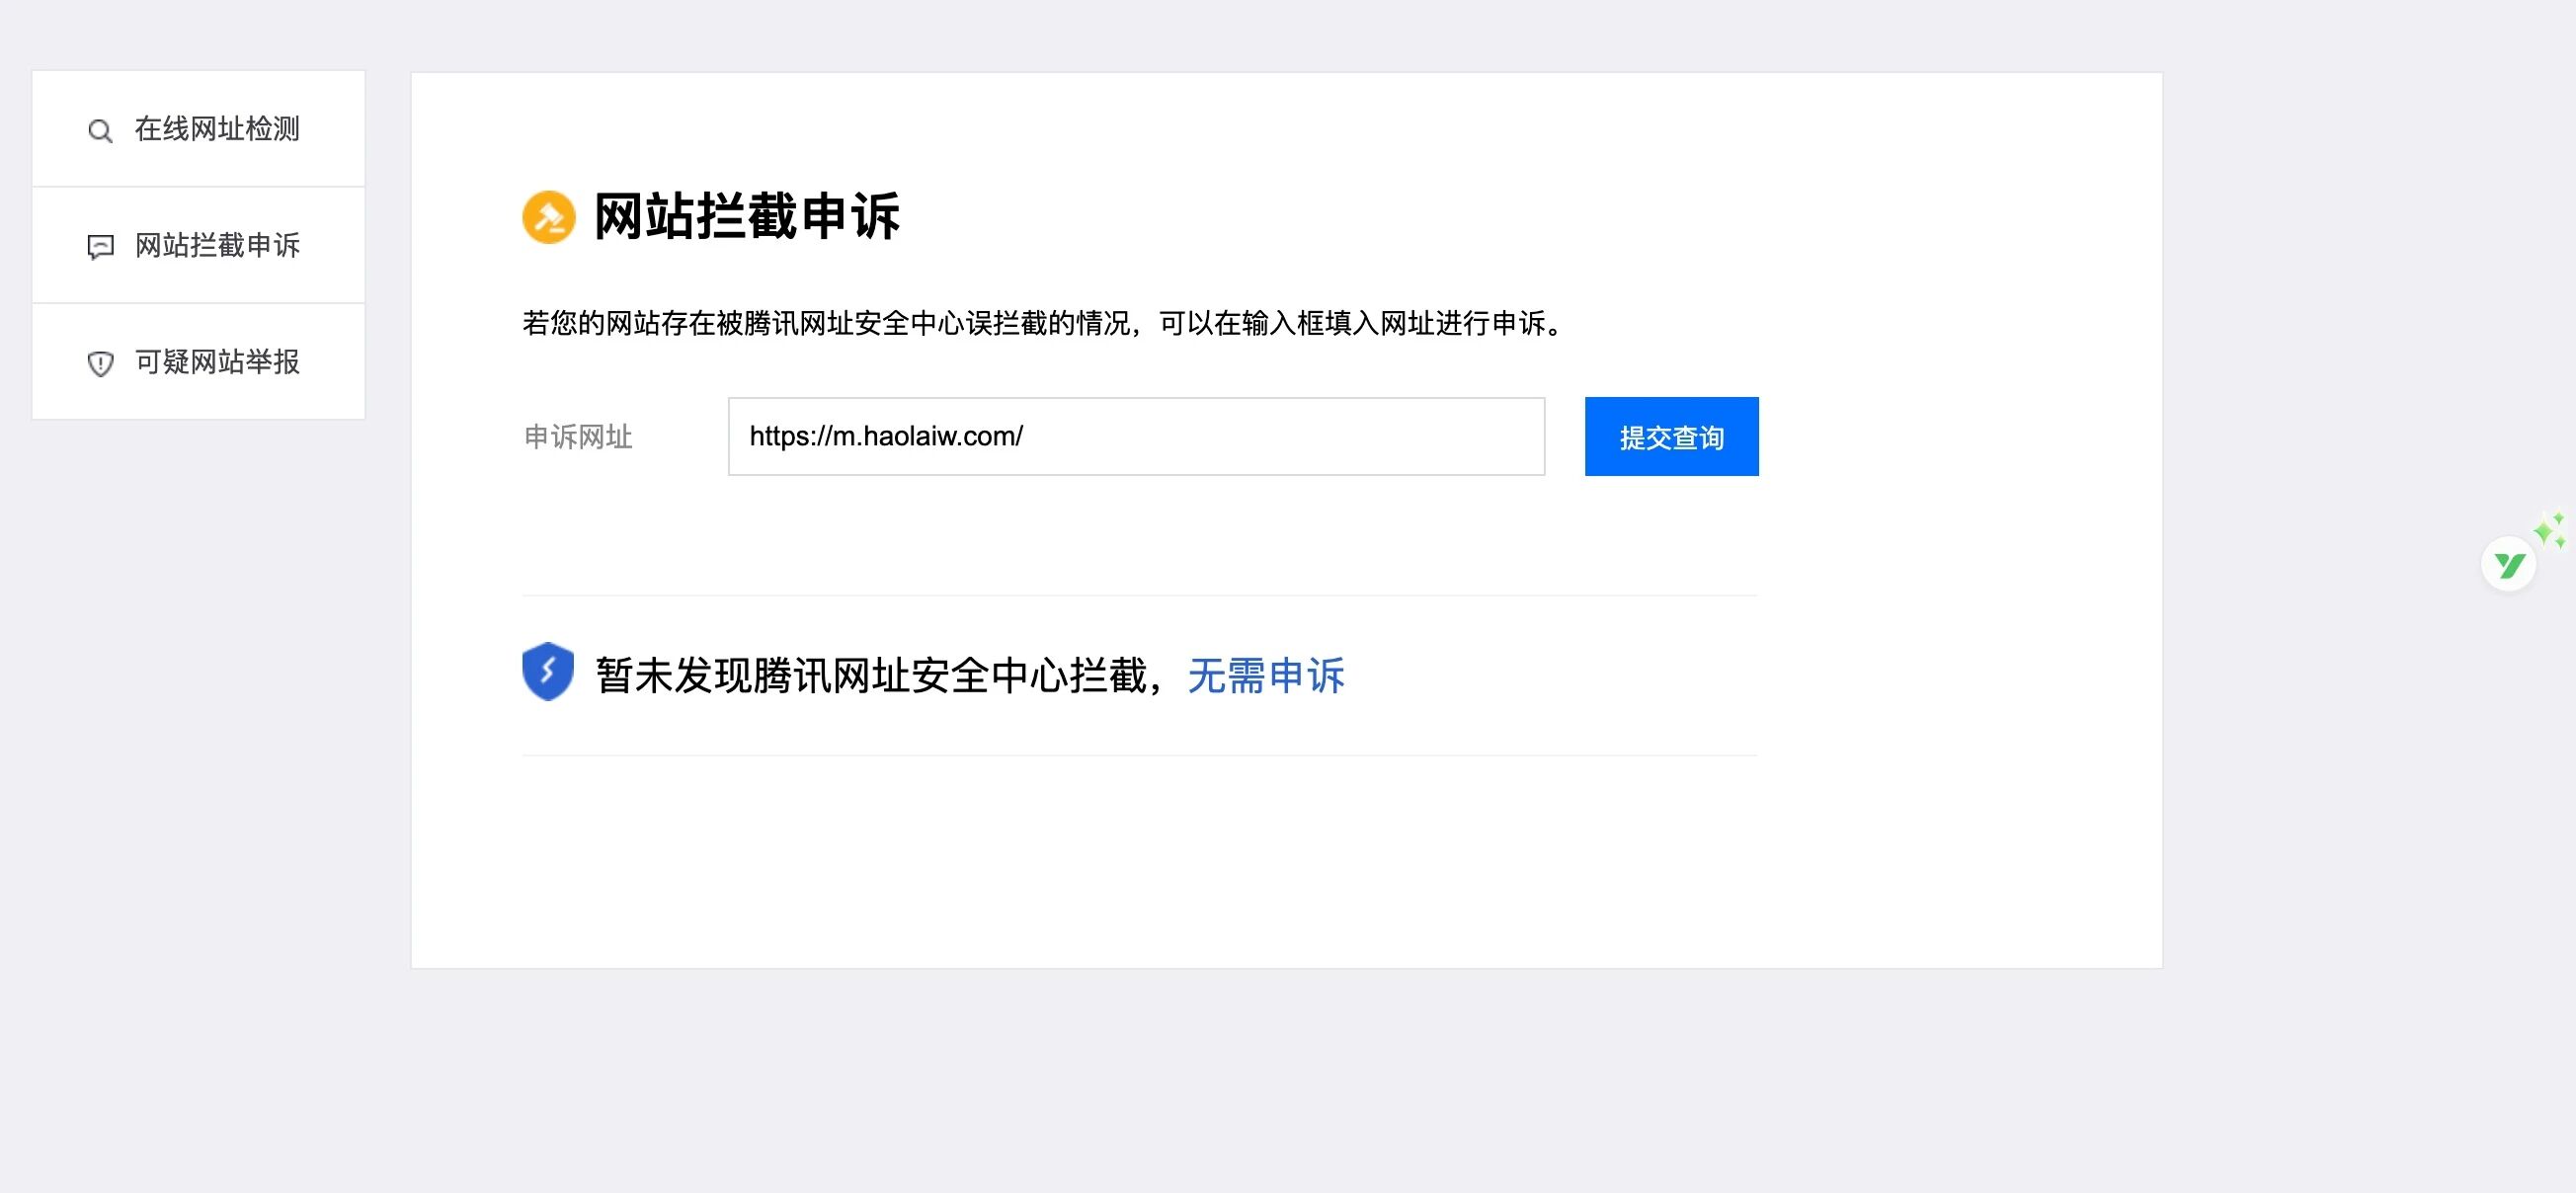Click the https://m.haolaiw.com/ text in the box
The image size is (2576, 1193).
[886, 437]
